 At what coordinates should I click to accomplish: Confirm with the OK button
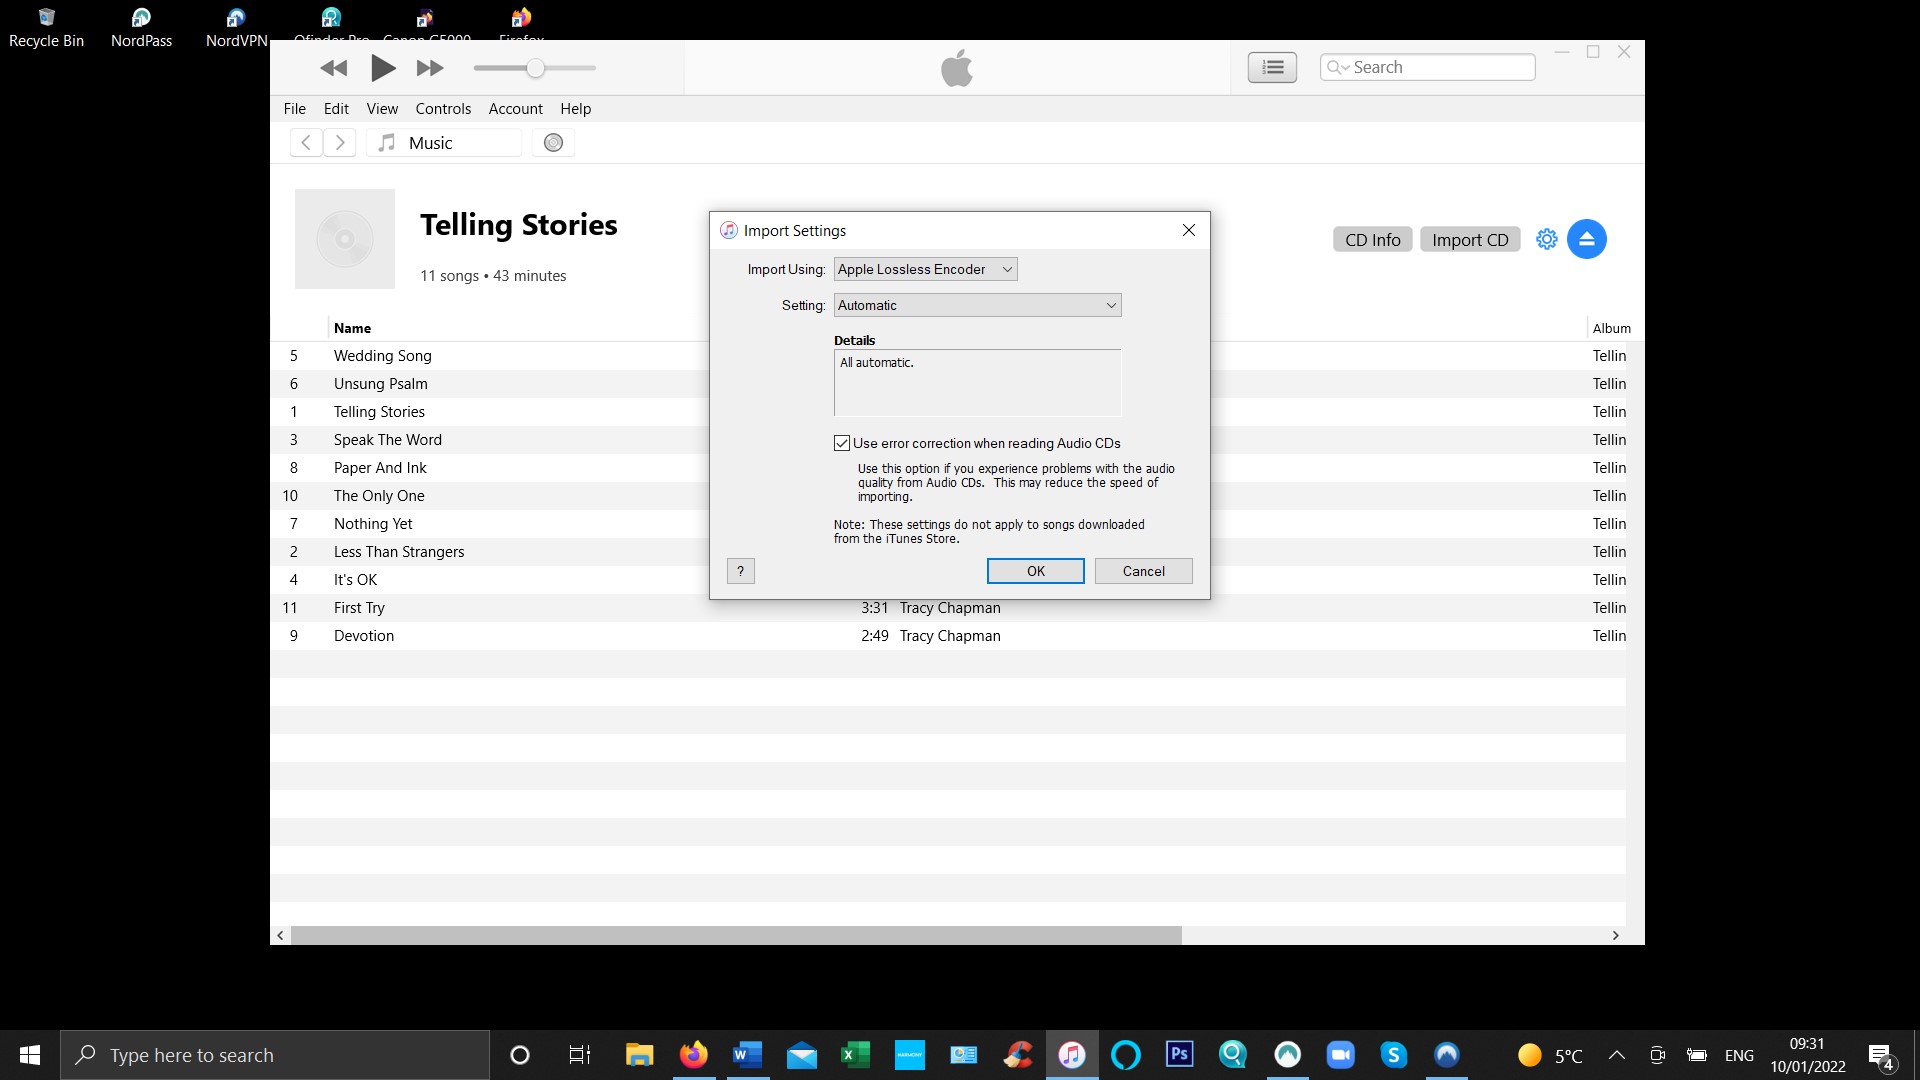tap(1035, 571)
